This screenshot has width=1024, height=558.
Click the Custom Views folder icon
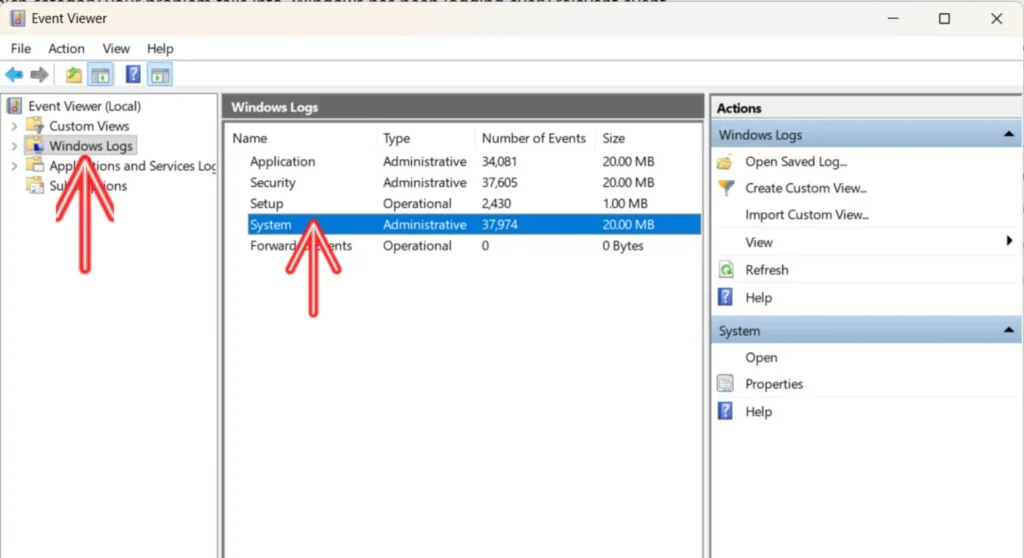pyautogui.click(x=35, y=125)
